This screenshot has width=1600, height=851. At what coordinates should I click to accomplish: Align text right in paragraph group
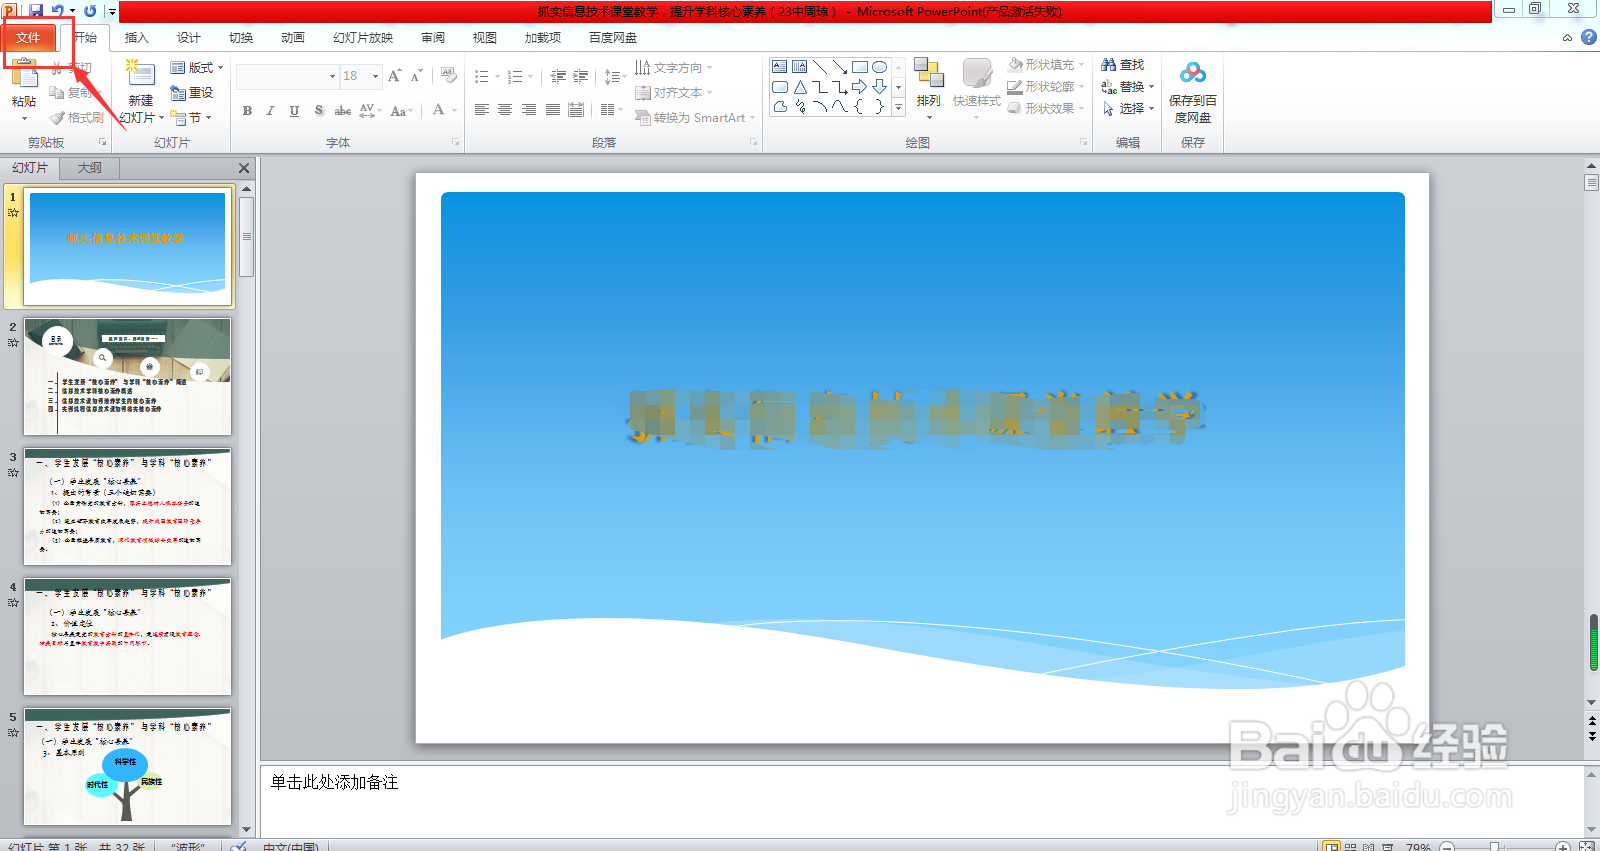pos(529,110)
